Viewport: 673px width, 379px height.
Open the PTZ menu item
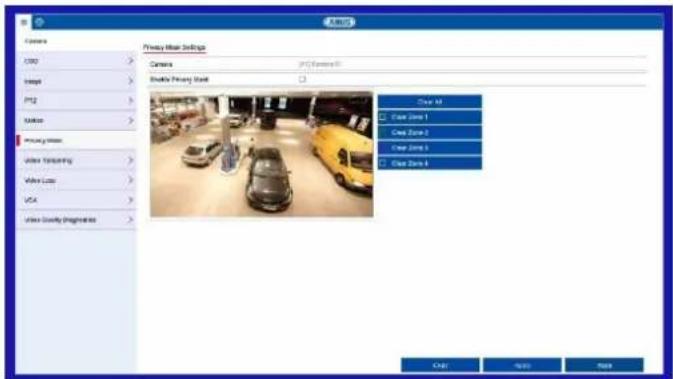[x=76, y=100]
